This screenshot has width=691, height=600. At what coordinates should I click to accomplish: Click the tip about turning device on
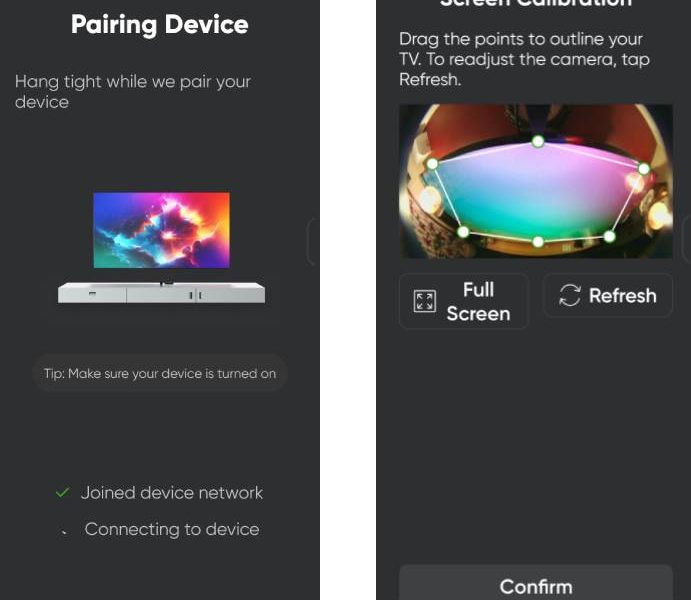pyautogui.click(x=160, y=374)
